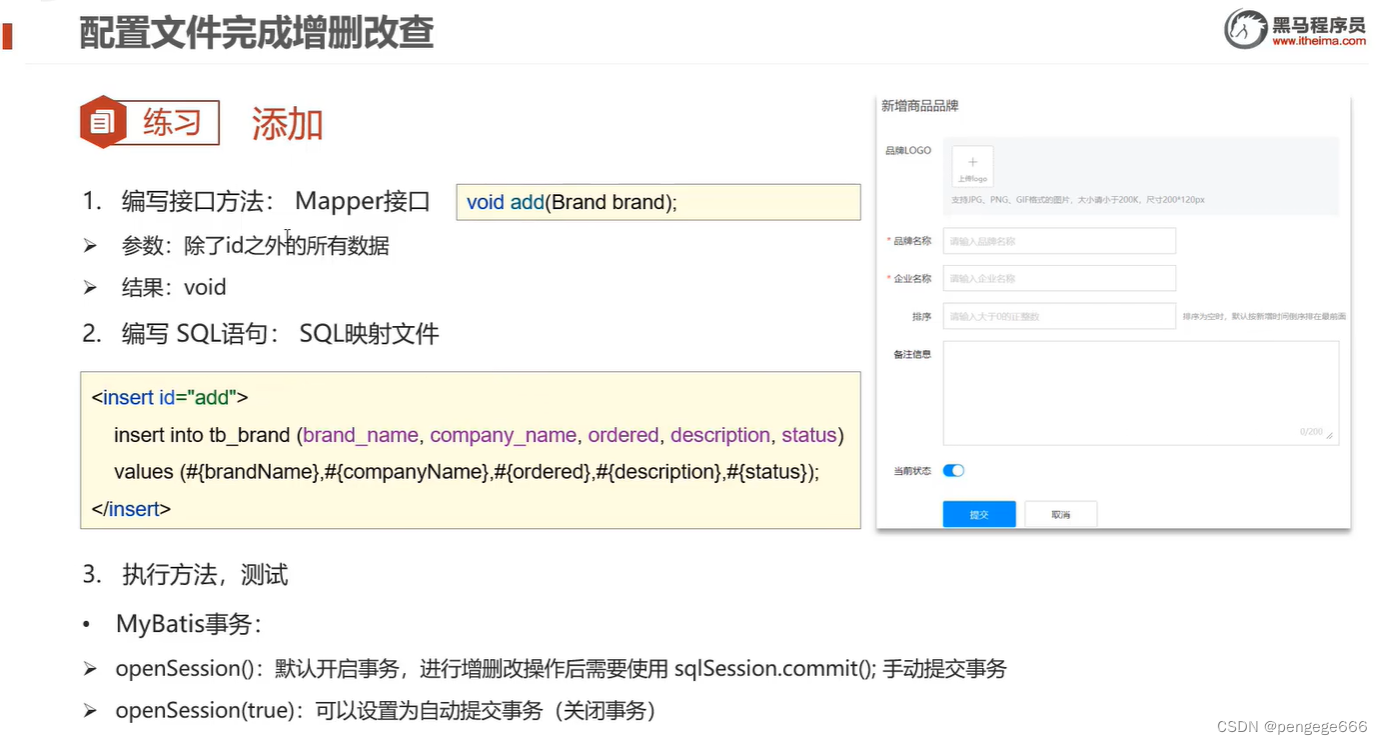1382x745 pixels.
Task: Click the red asterisk beside 品牌名称
Action: (x=888, y=240)
